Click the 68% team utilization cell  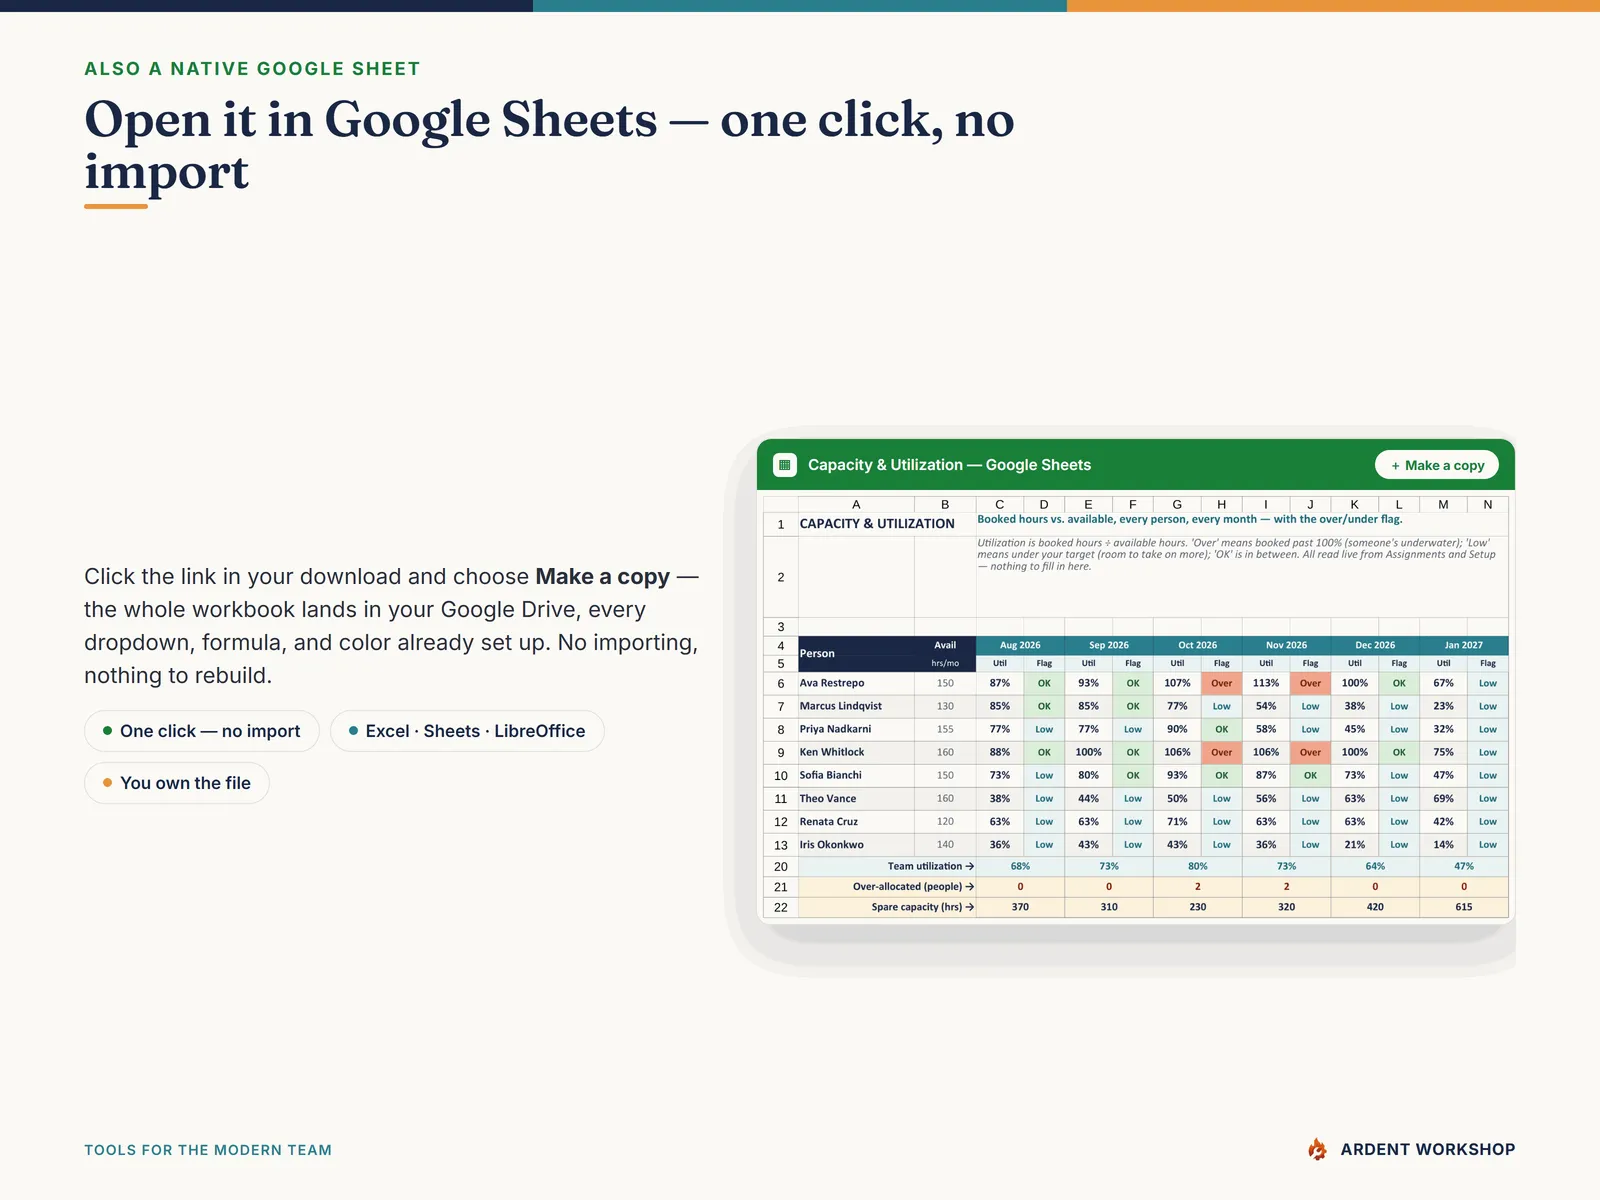pyautogui.click(x=1020, y=866)
